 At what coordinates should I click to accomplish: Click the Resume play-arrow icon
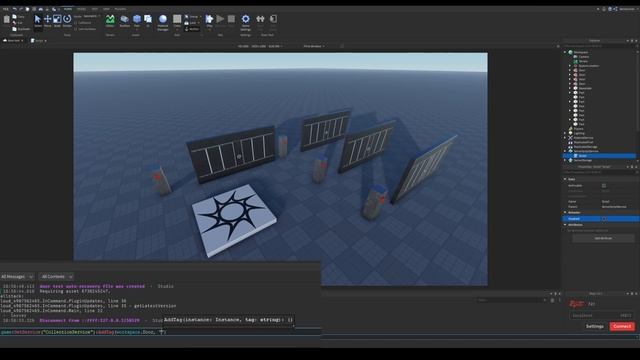click(x=220, y=19)
